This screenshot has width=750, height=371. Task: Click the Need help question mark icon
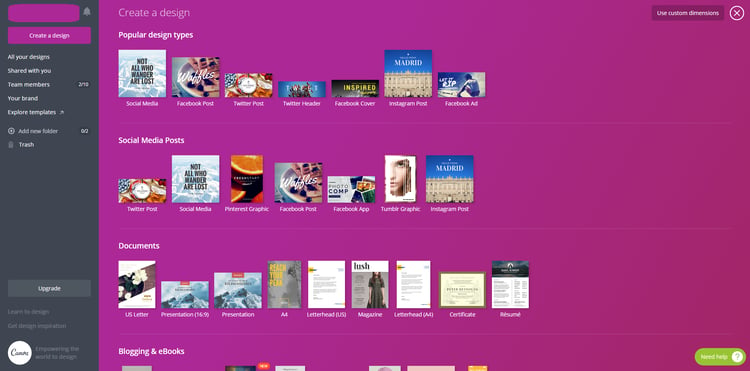tap(738, 357)
